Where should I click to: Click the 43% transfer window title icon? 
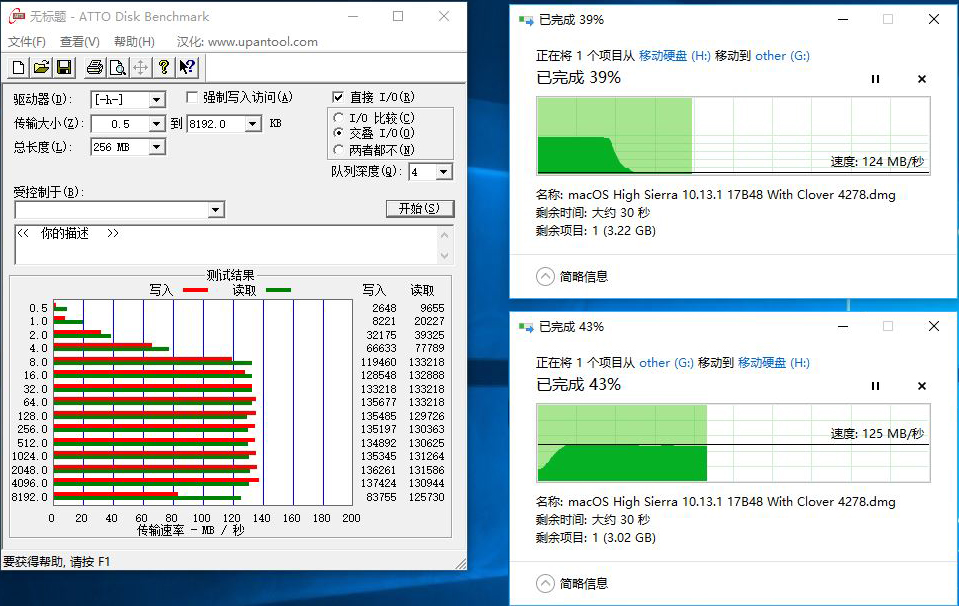click(526, 327)
